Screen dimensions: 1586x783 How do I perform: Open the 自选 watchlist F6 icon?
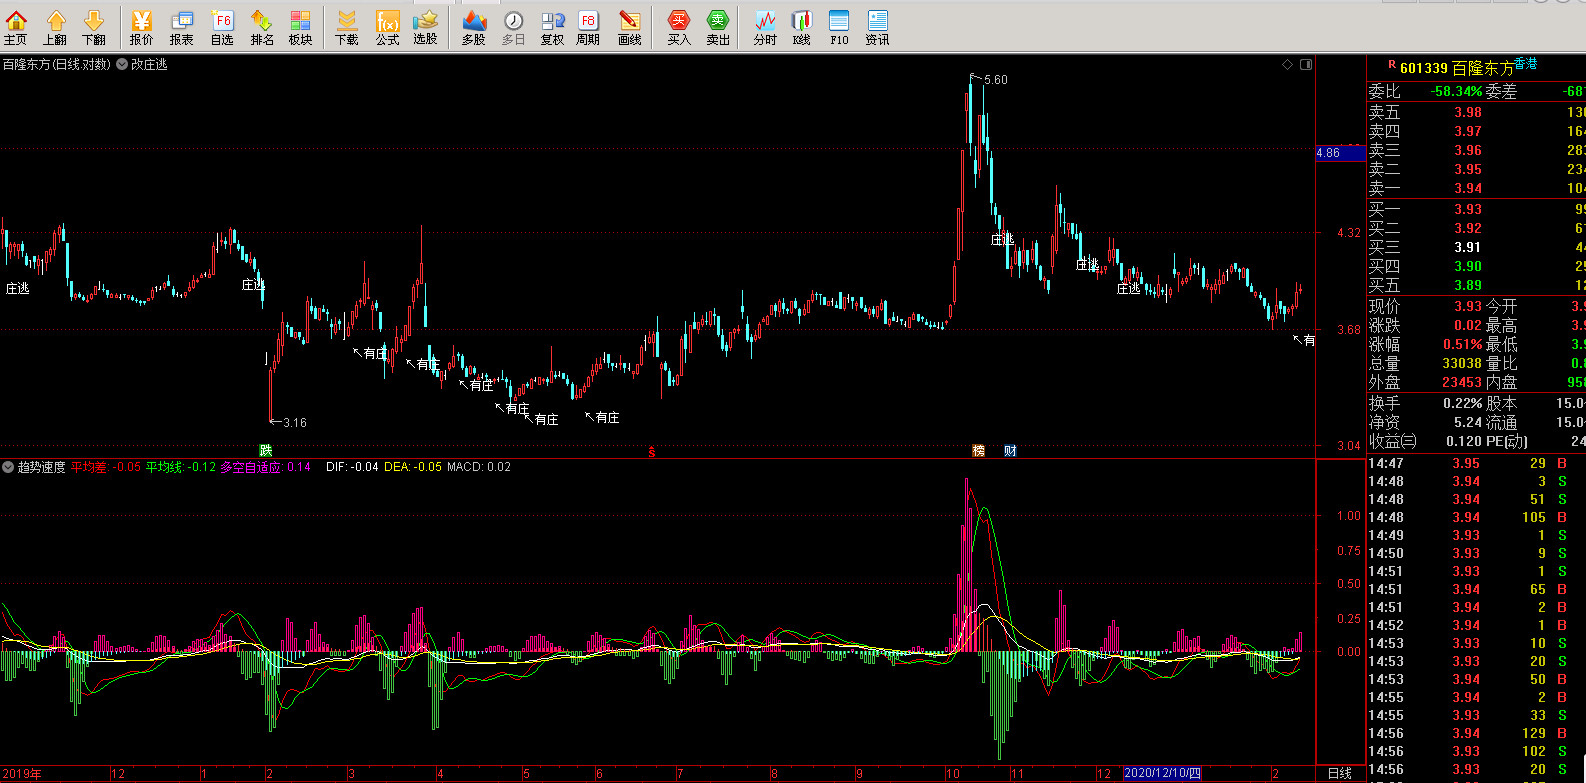pos(222,27)
